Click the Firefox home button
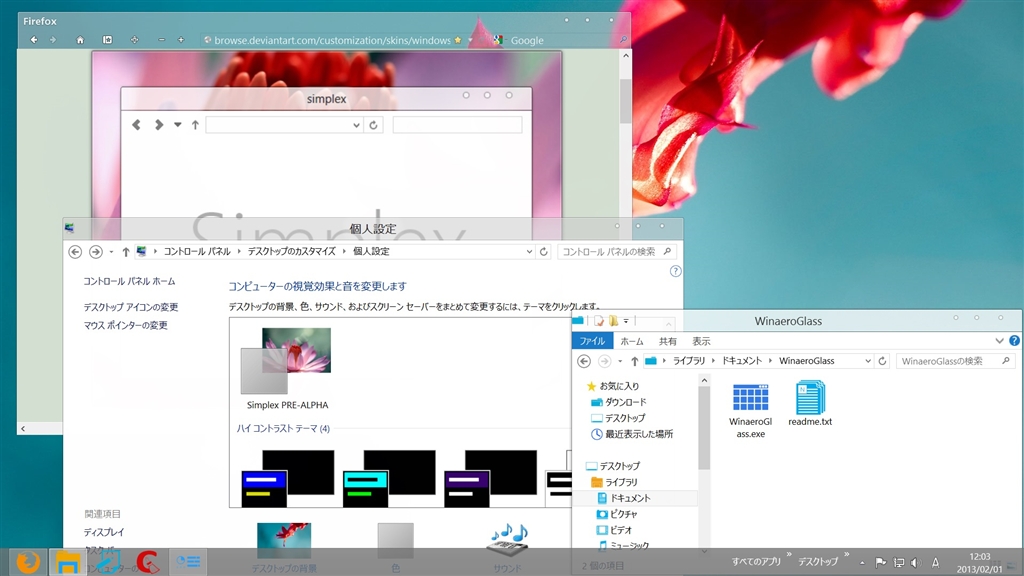This screenshot has height=576, width=1024. [x=80, y=40]
